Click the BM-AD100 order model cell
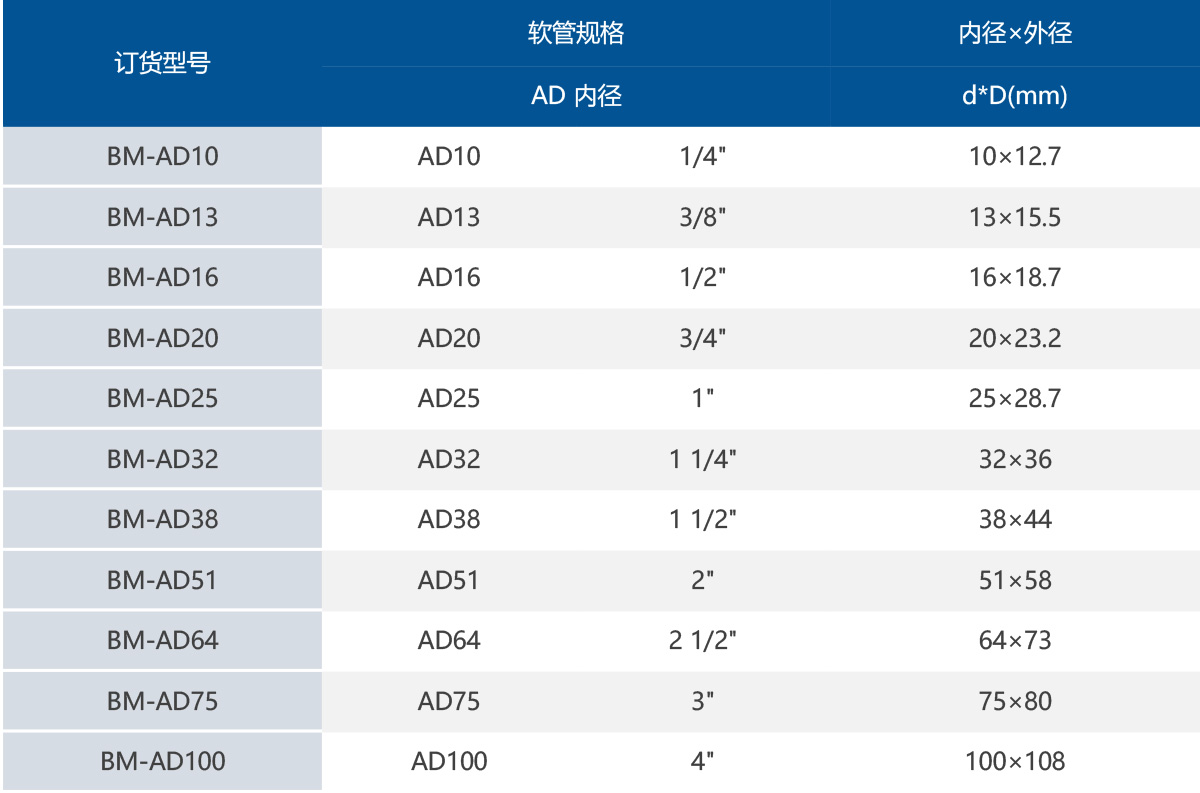The height and width of the screenshot is (793, 1200). (x=162, y=761)
